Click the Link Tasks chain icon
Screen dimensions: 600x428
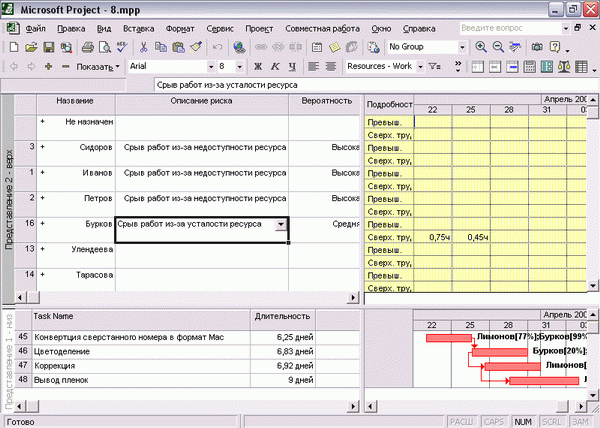(x=261, y=47)
